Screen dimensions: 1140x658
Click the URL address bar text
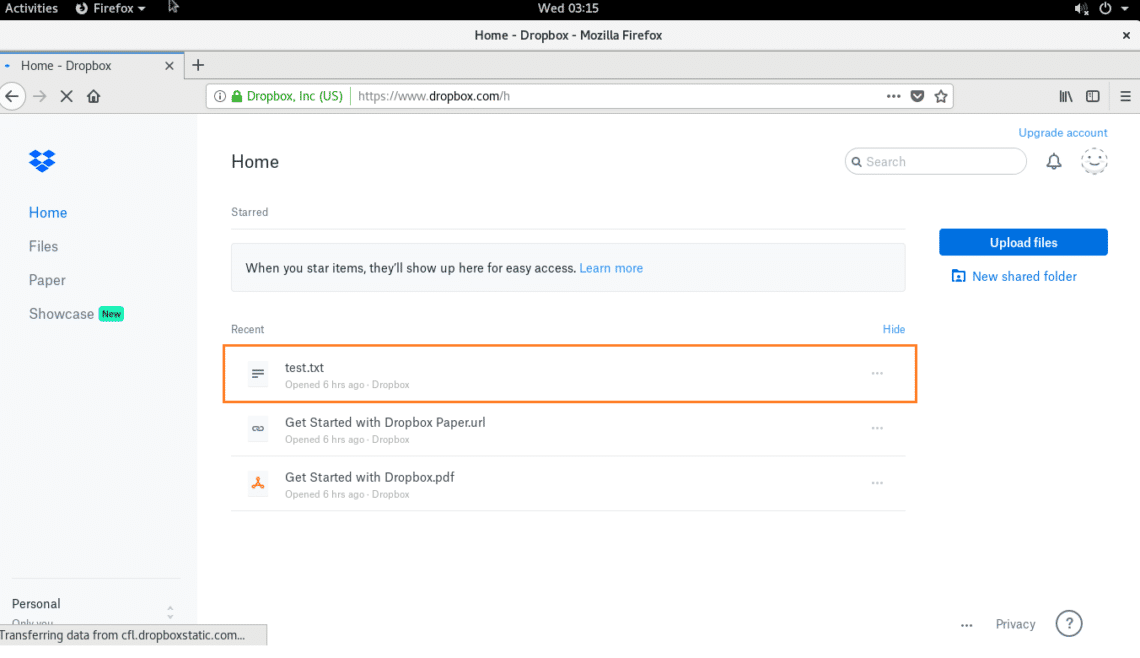433,96
